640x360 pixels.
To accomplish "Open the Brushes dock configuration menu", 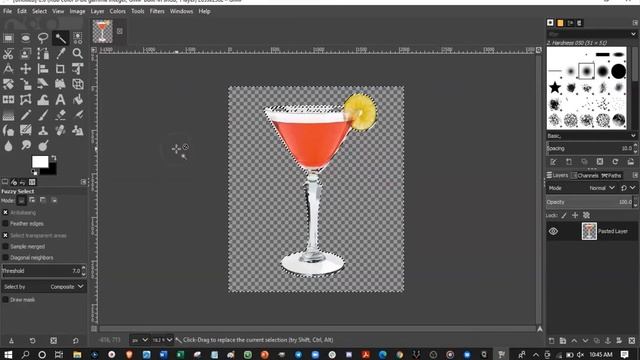I will [x=635, y=23].
